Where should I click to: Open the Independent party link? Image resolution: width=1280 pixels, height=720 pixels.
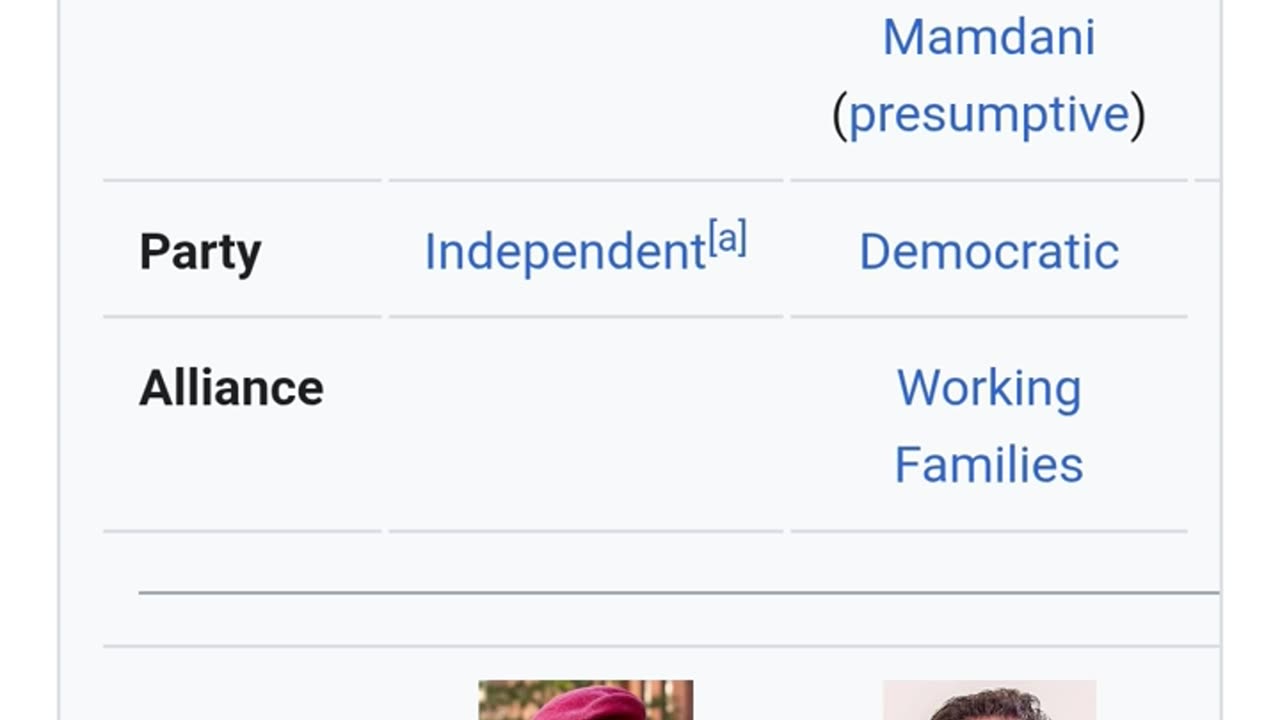coord(565,252)
